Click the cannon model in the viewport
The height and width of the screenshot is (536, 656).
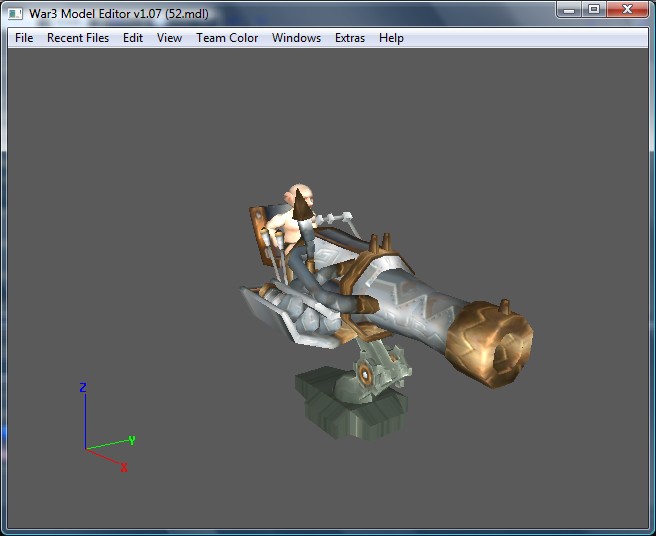387,311
